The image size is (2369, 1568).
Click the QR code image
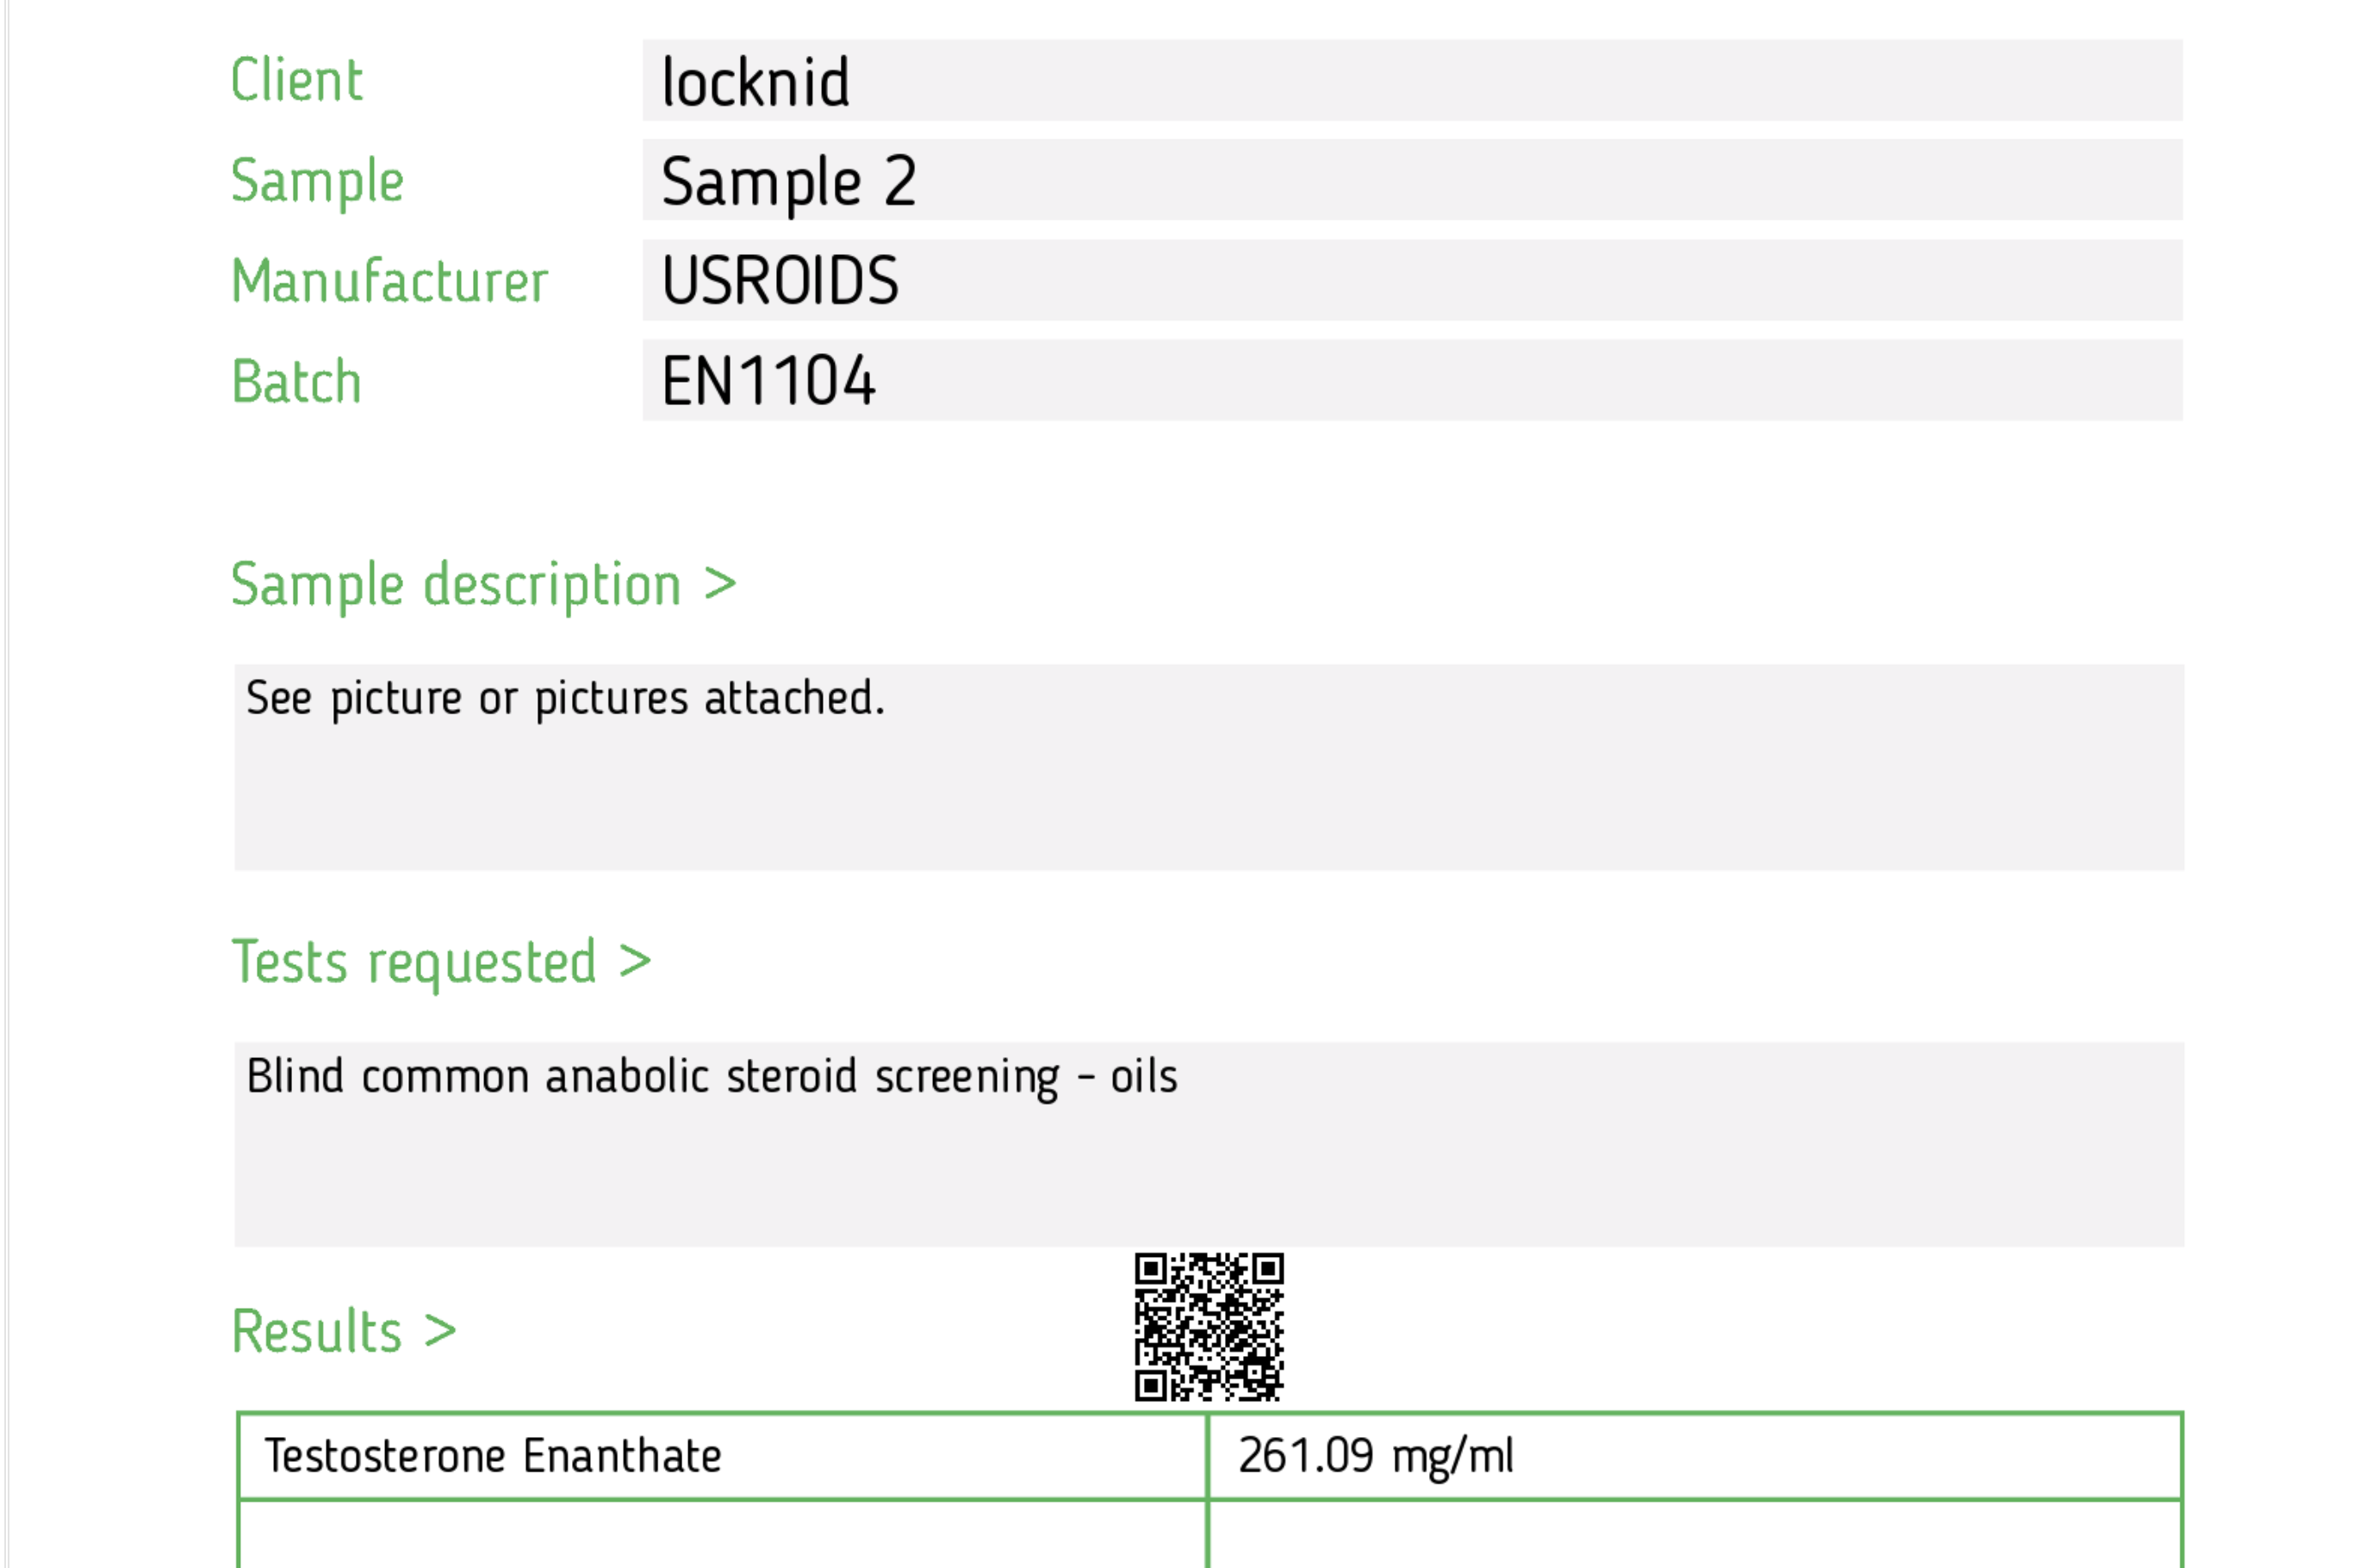coord(1208,1326)
